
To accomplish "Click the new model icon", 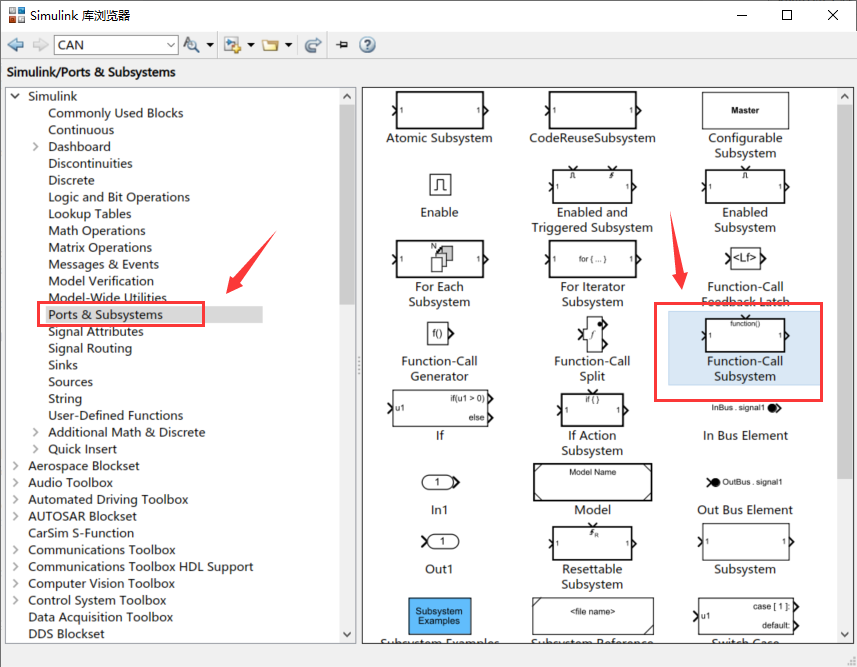I will (x=233, y=45).
